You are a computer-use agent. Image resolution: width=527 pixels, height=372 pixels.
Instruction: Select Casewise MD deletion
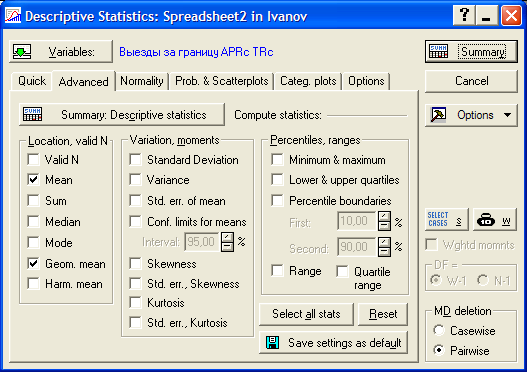coord(439,330)
